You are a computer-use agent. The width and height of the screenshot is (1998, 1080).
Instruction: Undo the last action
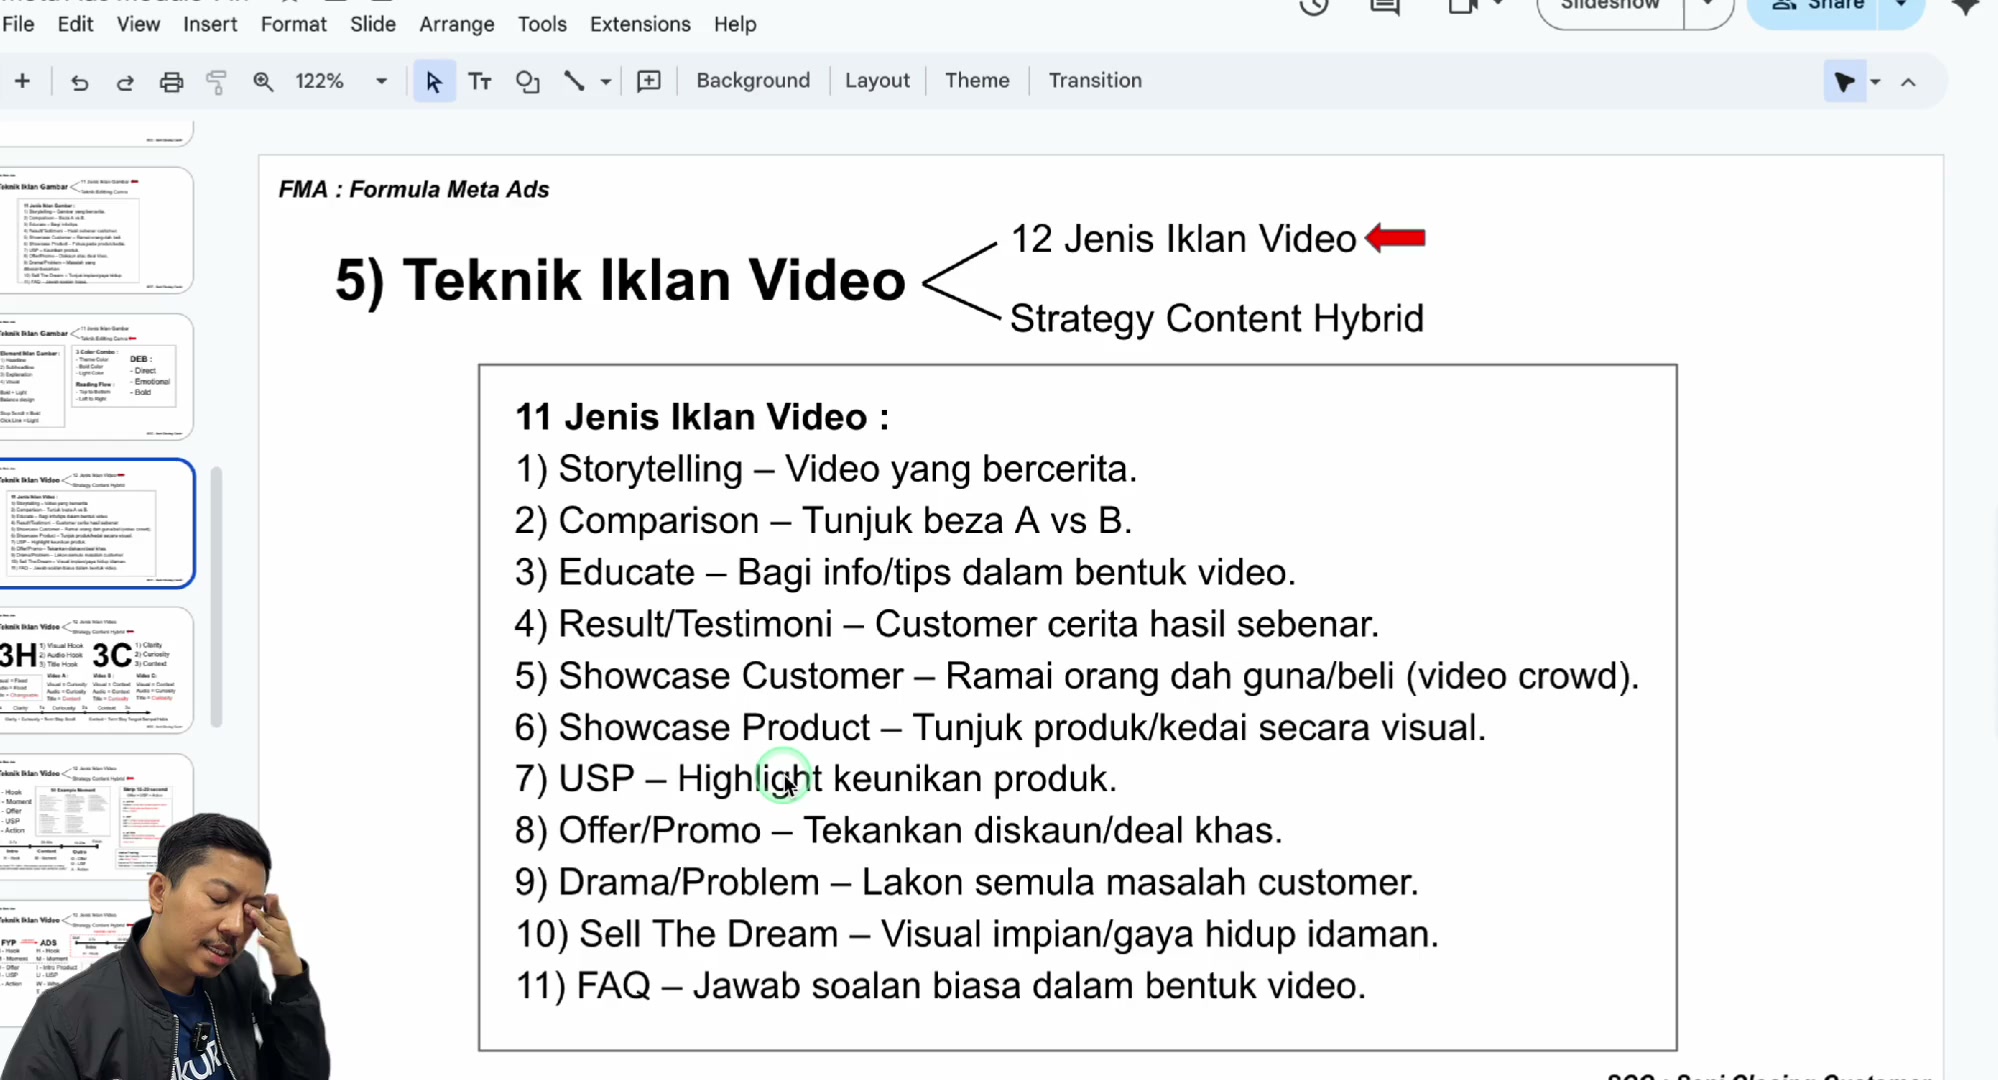79,82
